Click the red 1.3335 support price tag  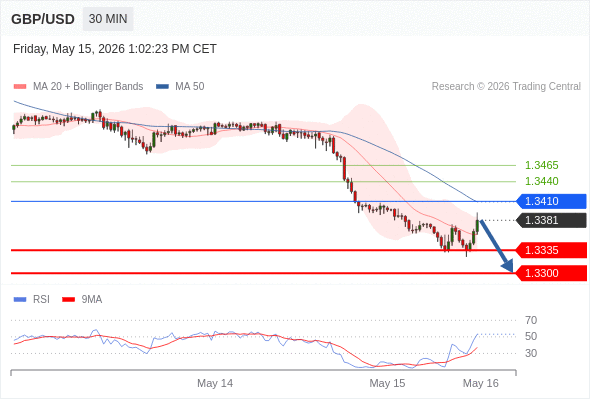[x=551, y=250]
